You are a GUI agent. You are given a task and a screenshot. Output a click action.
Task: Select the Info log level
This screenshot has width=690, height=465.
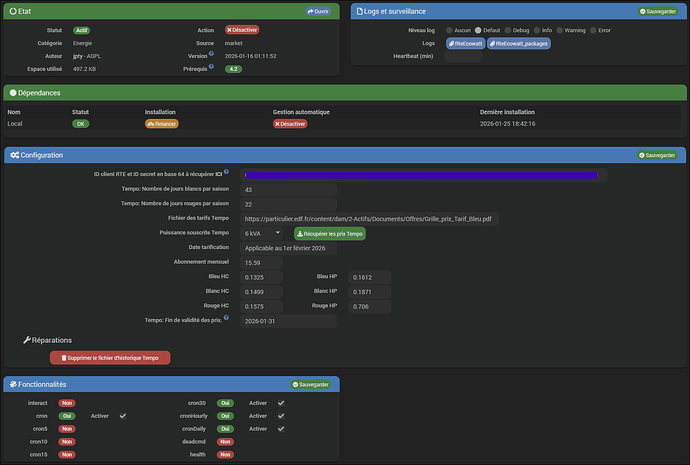(x=537, y=30)
